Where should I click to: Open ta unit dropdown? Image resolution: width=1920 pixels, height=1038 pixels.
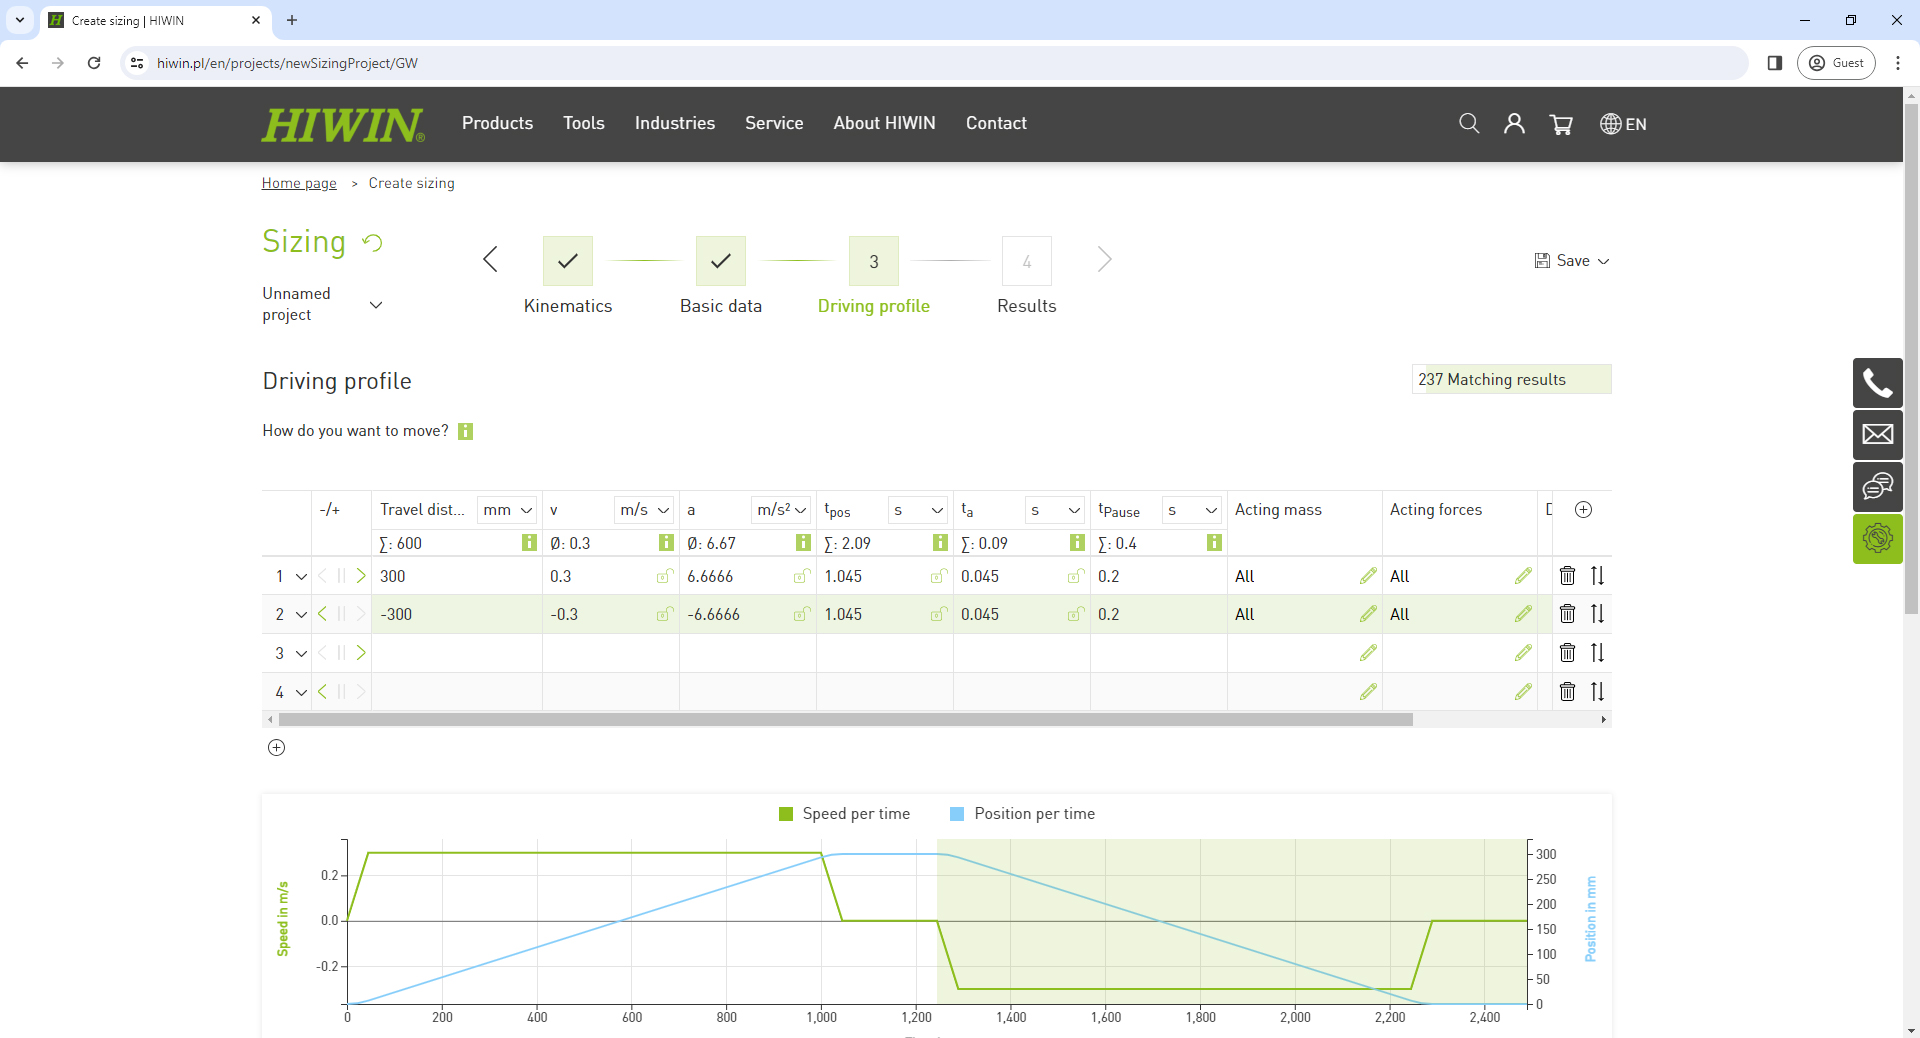[1055, 510]
